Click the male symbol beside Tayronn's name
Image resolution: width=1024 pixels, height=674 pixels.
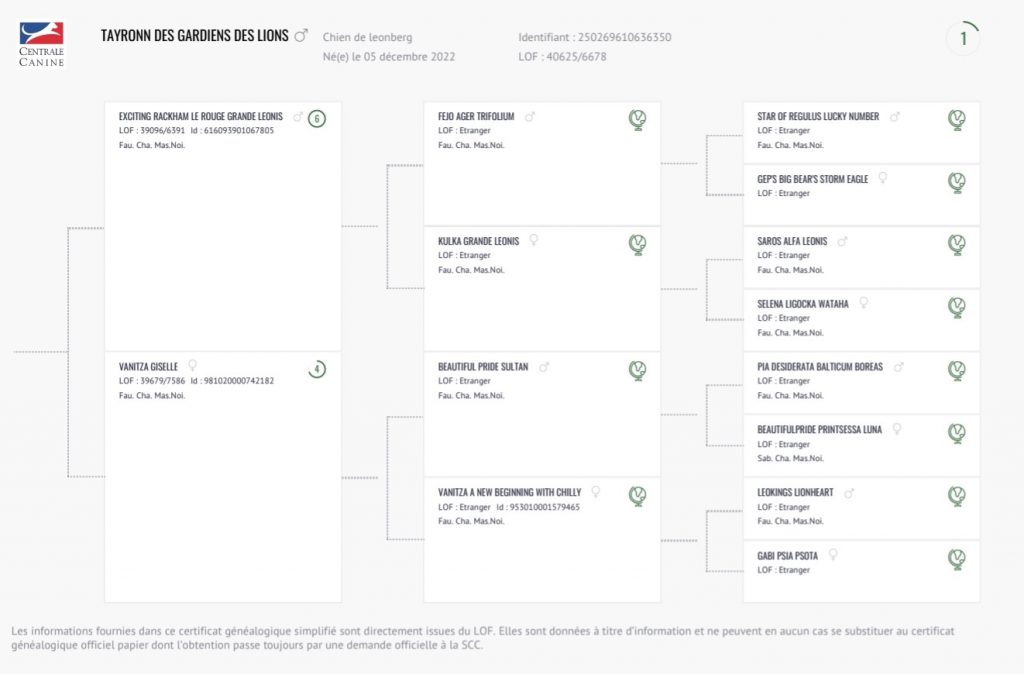[301, 36]
